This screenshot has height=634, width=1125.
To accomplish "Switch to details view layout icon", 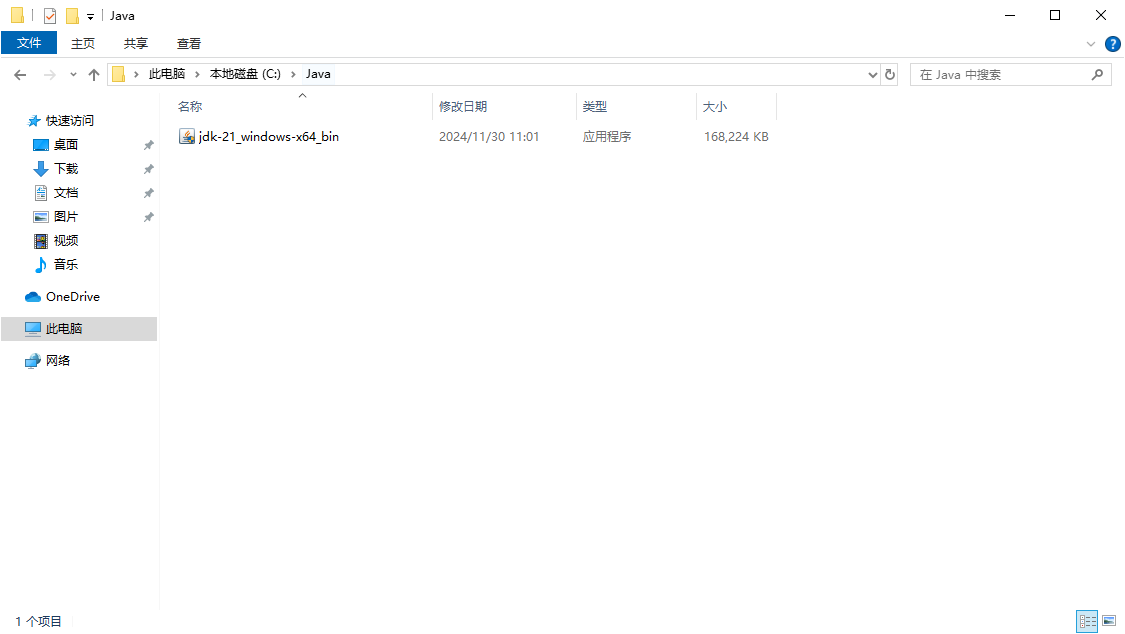I will (x=1087, y=621).
